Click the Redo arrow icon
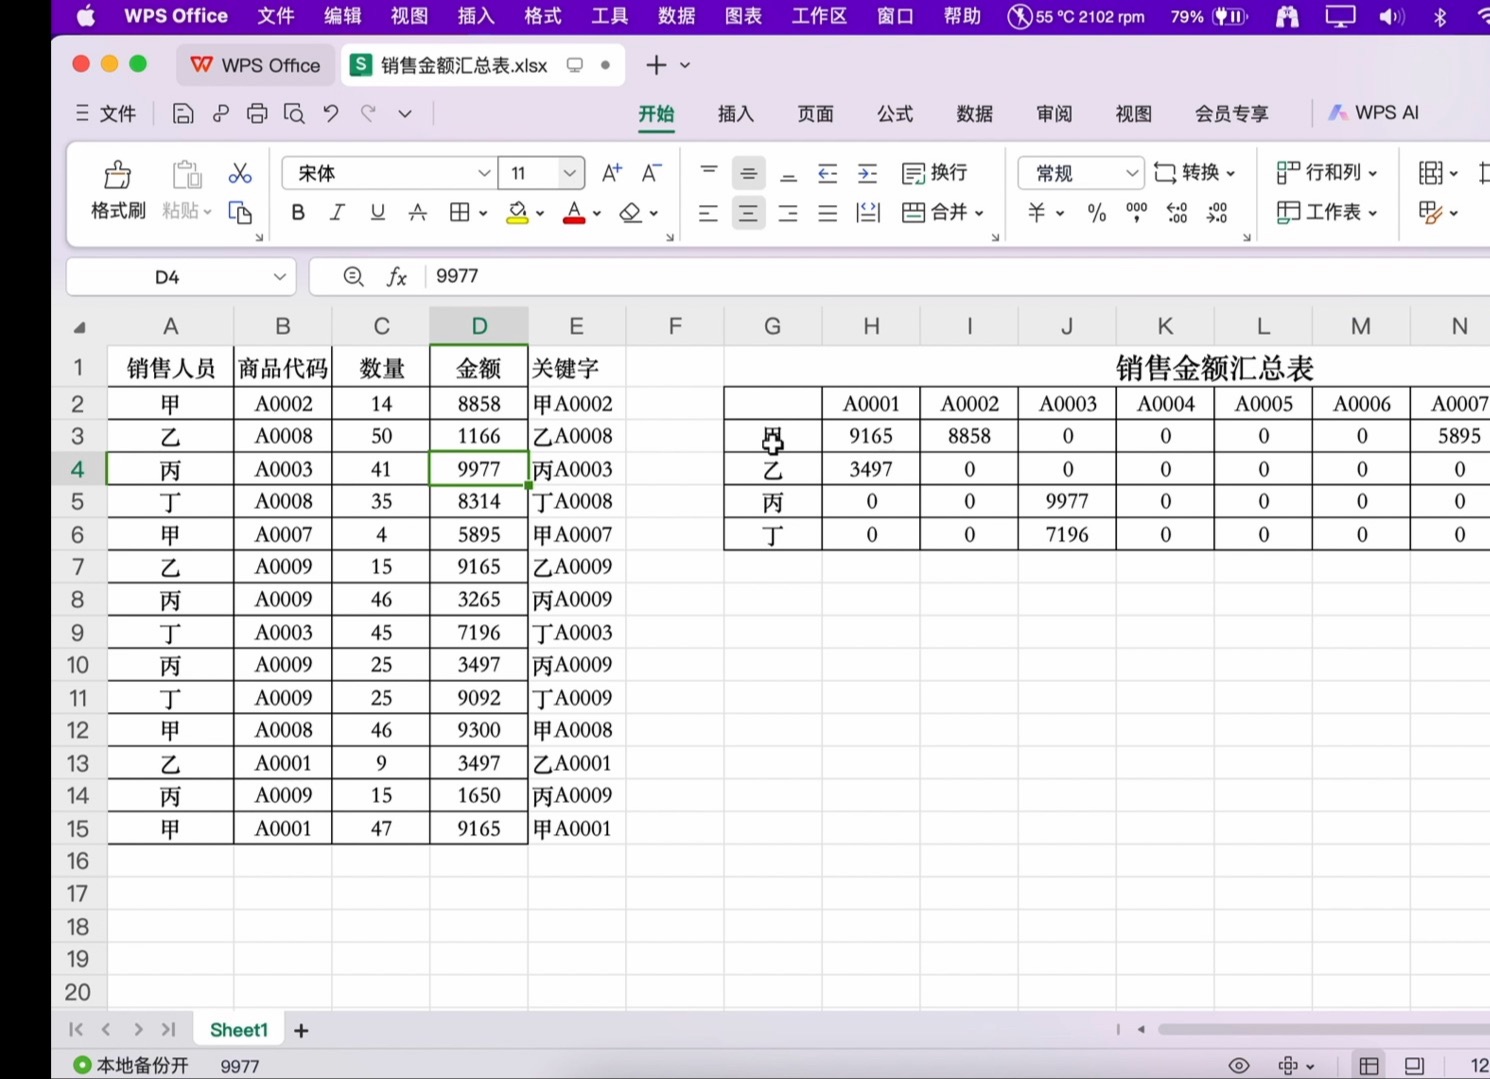The height and width of the screenshot is (1079, 1490). pyautogui.click(x=368, y=114)
